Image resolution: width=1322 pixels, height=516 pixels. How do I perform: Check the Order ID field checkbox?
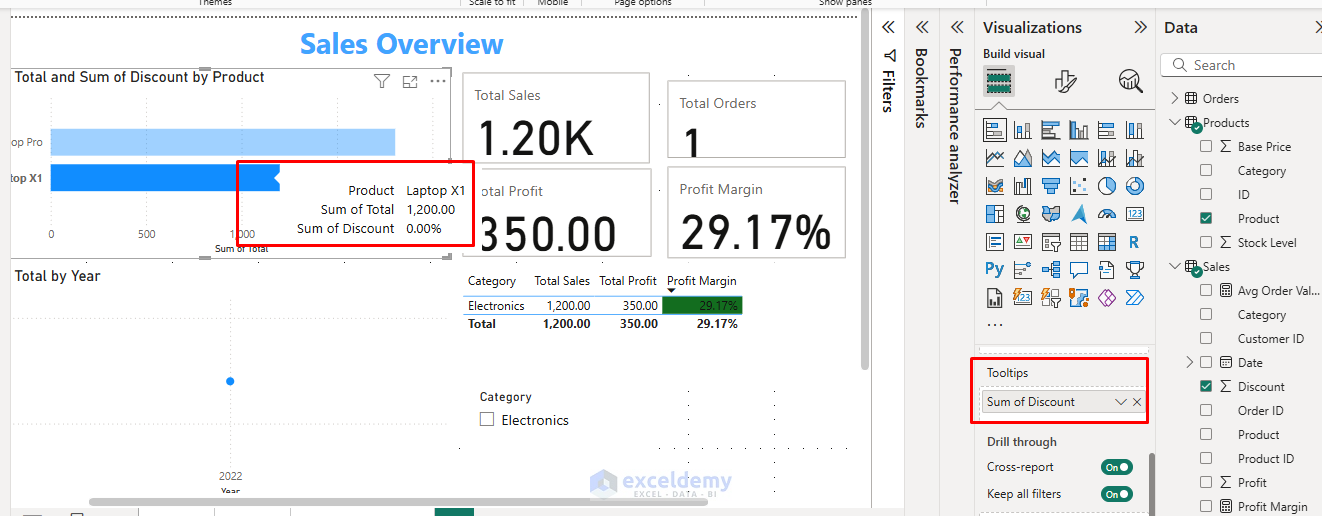coord(1206,411)
